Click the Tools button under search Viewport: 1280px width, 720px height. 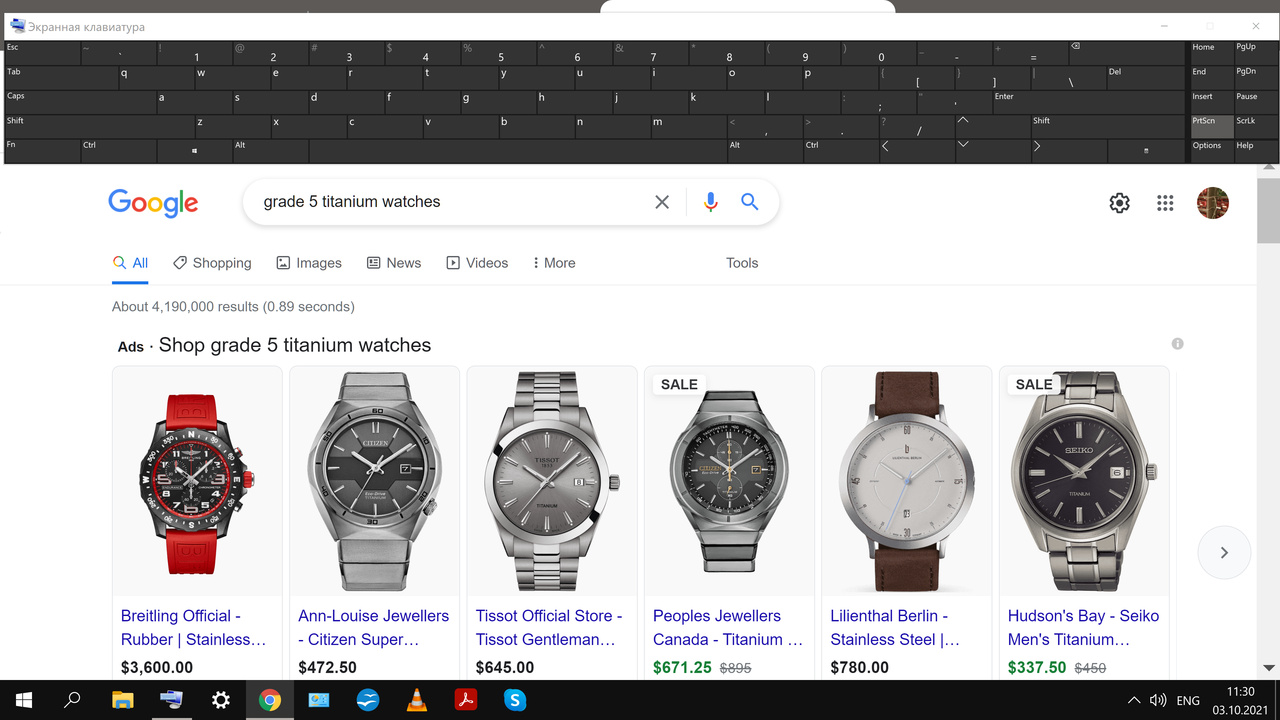742,263
